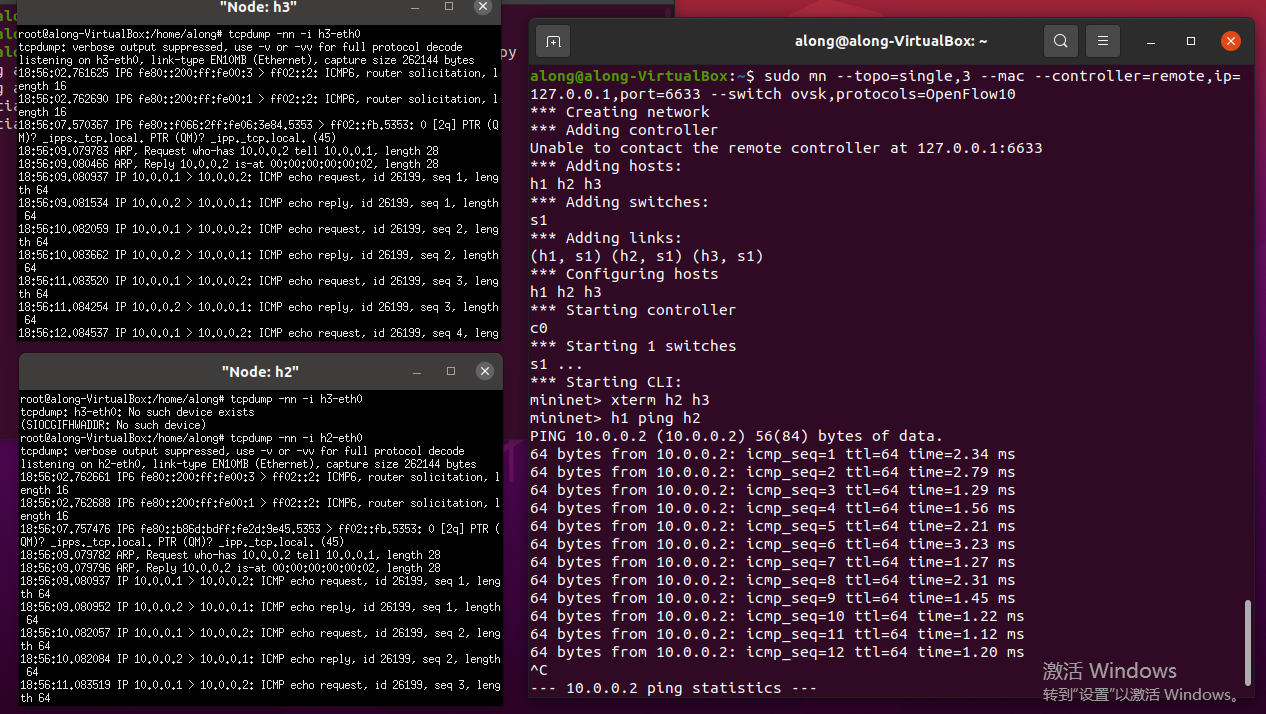Click "*** Starting 1 switches" line
Image resolution: width=1266 pixels, height=714 pixels.
pos(633,346)
